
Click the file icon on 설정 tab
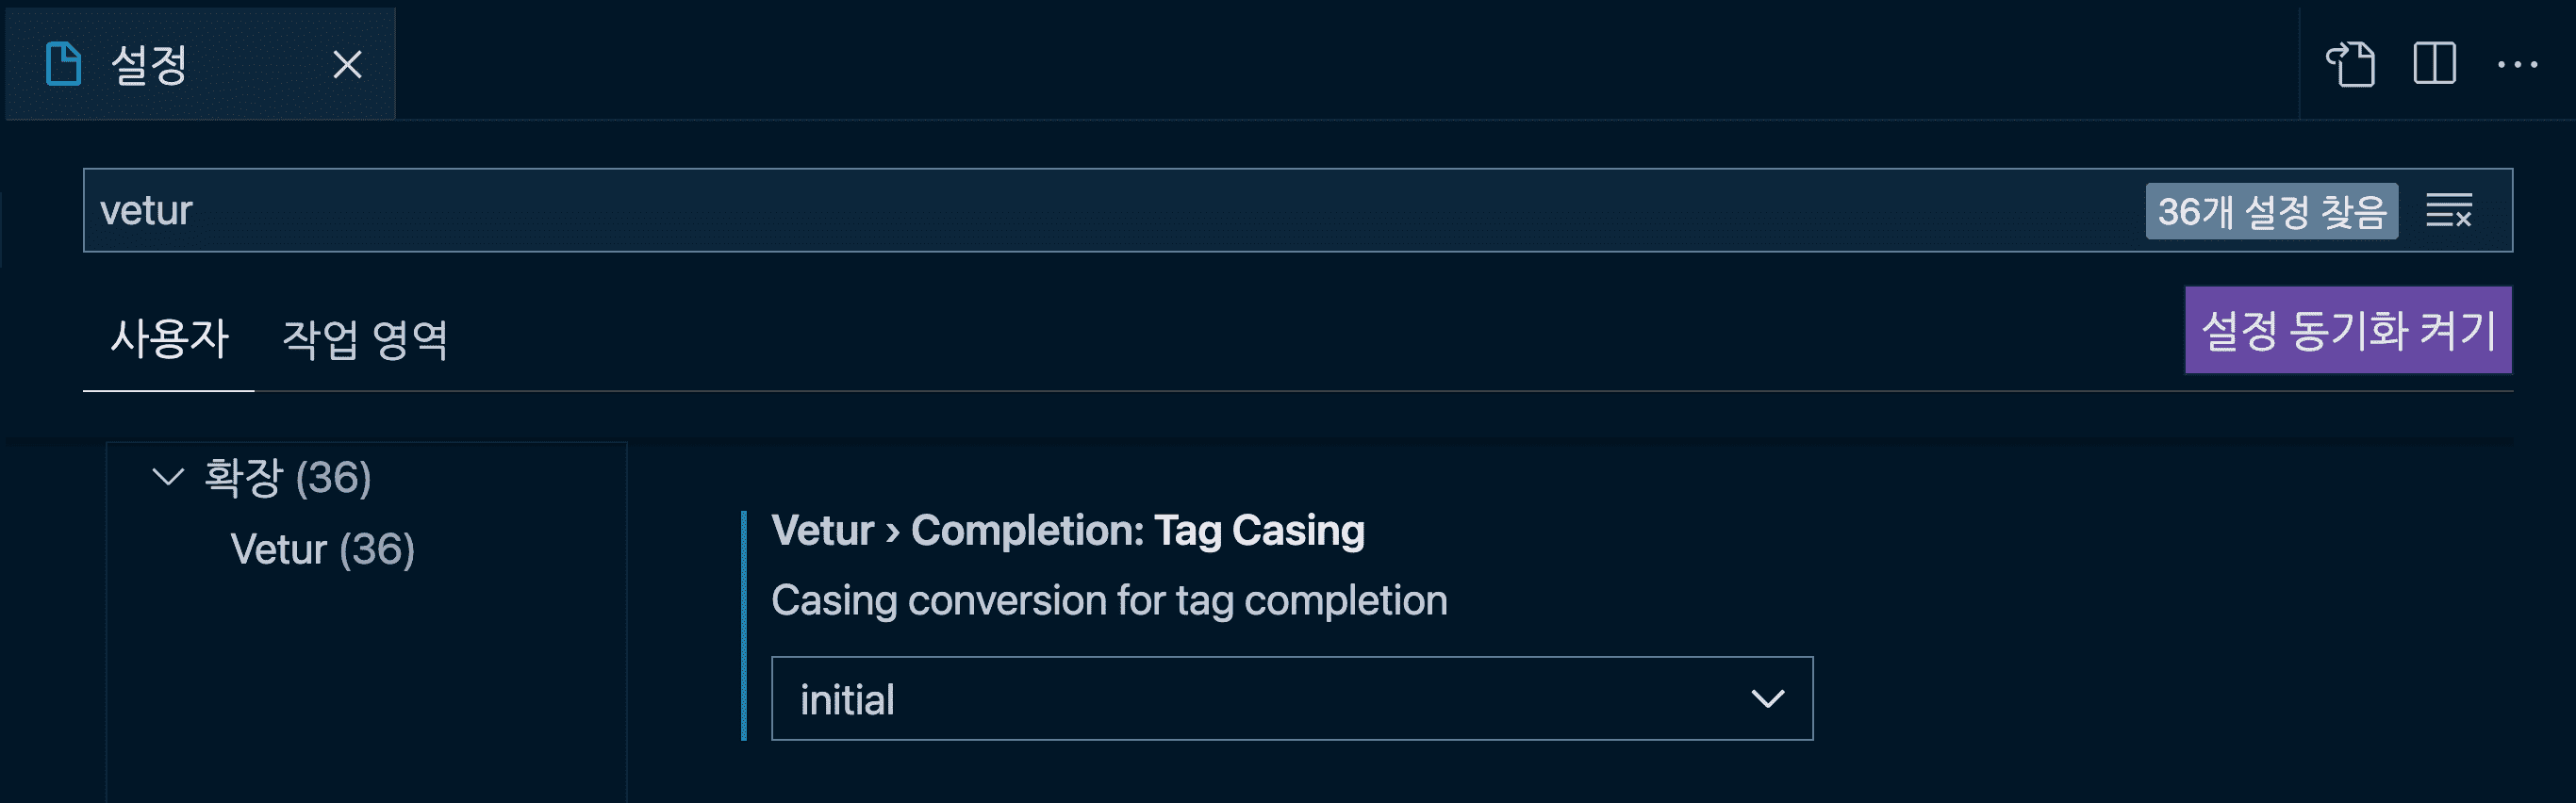(x=64, y=65)
